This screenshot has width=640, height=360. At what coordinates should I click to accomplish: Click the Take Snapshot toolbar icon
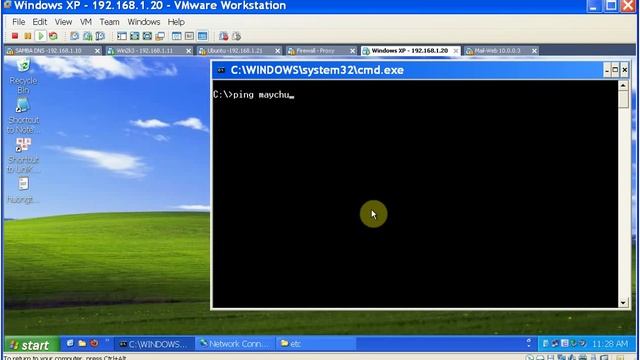click(x=74, y=36)
